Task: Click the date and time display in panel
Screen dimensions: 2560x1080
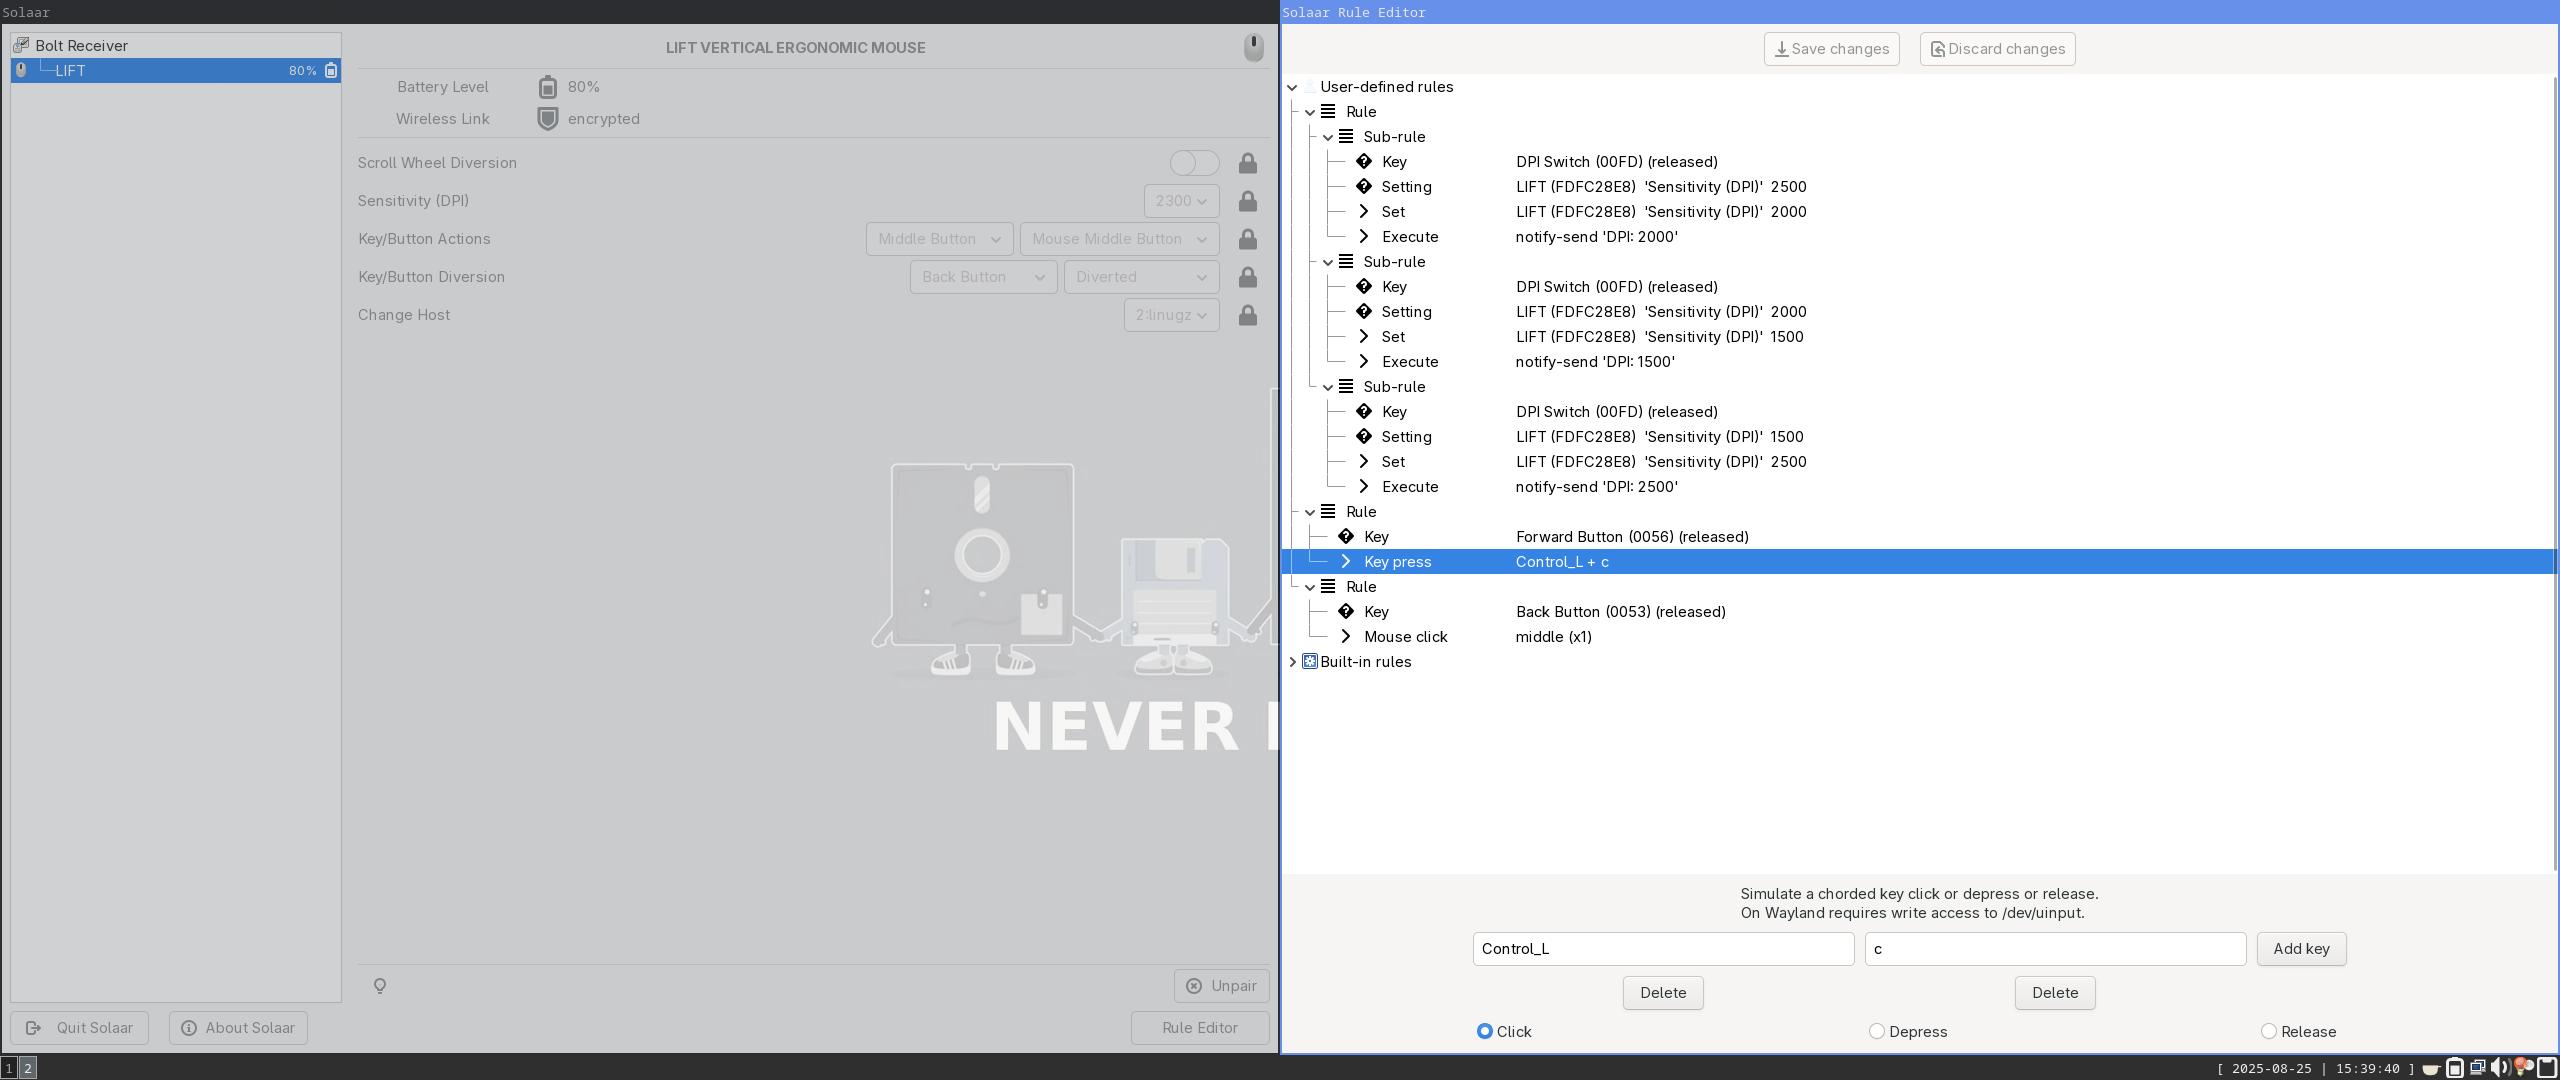Action: [x=2315, y=1068]
